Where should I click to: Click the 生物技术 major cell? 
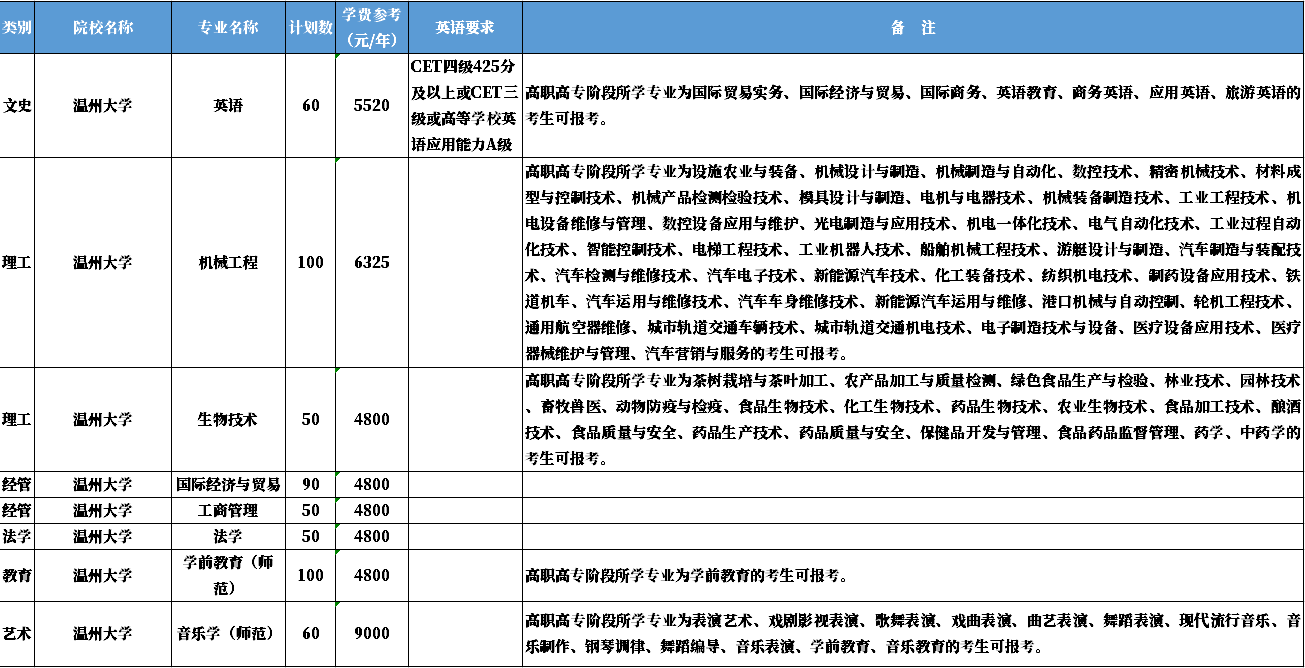coord(228,420)
